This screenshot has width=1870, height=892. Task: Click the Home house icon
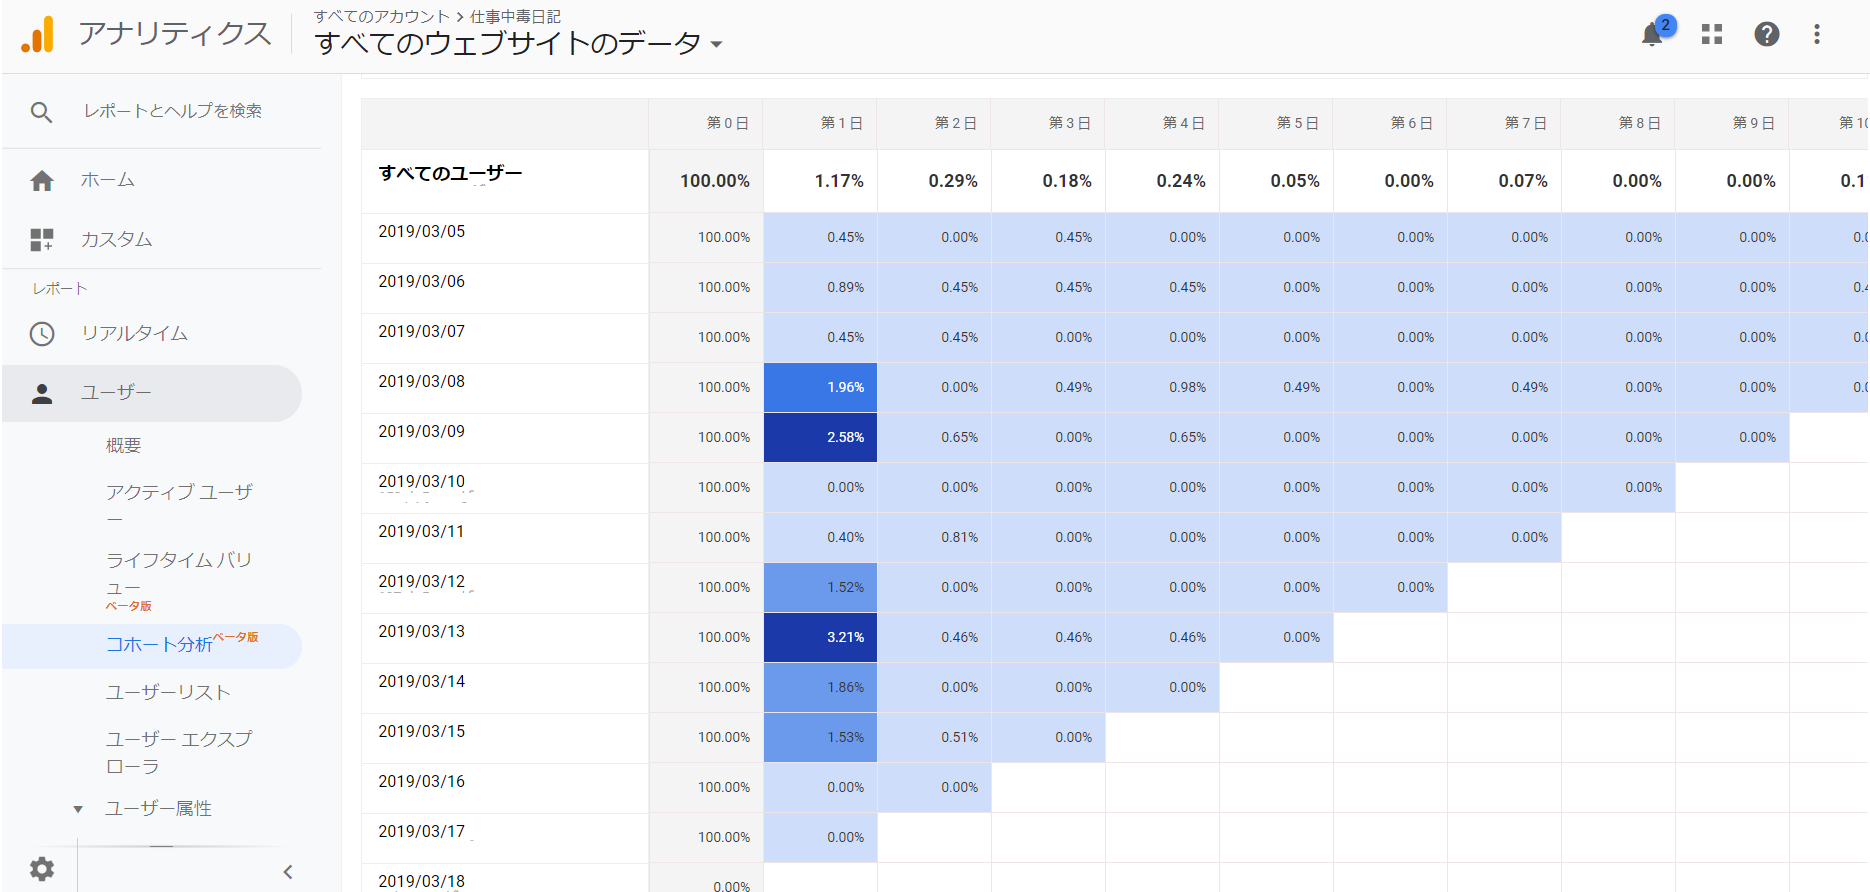pyautogui.click(x=42, y=181)
